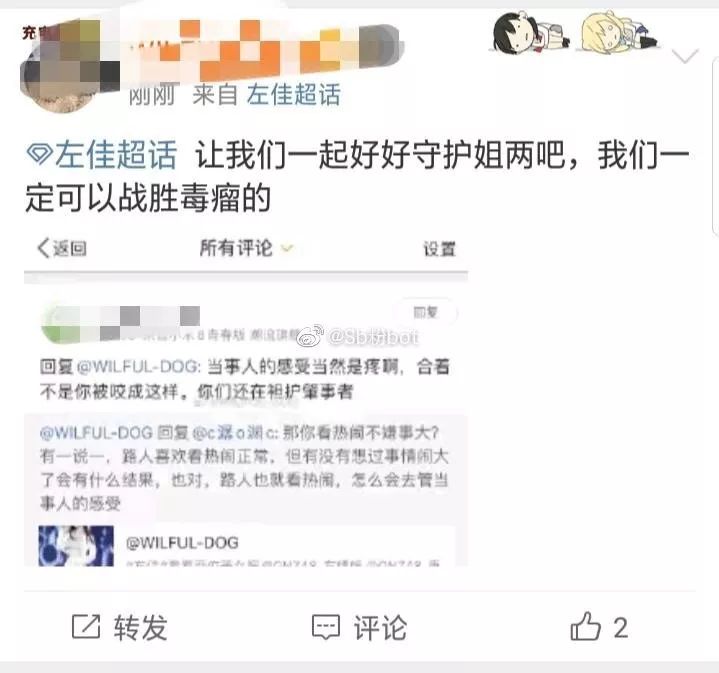The width and height of the screenshot is (719, 673).
Task: Open the @WILFUL-DOG mention in reply
Action: pos(139,367)
